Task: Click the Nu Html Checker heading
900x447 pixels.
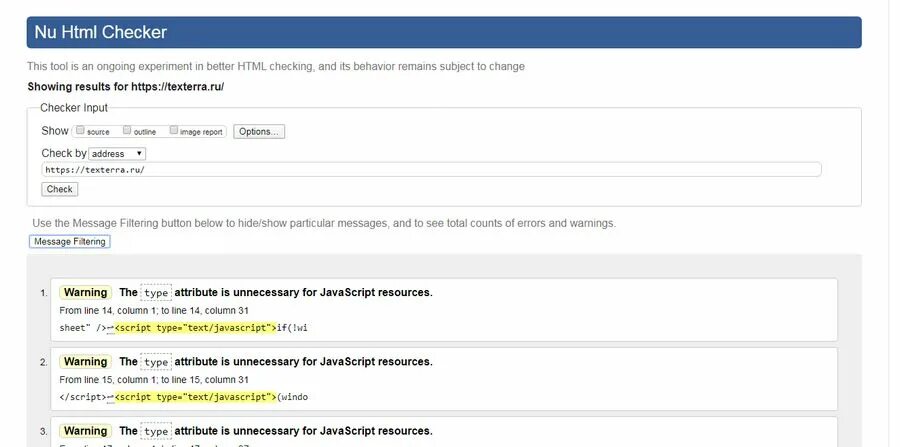Action: tap(100, 32)
